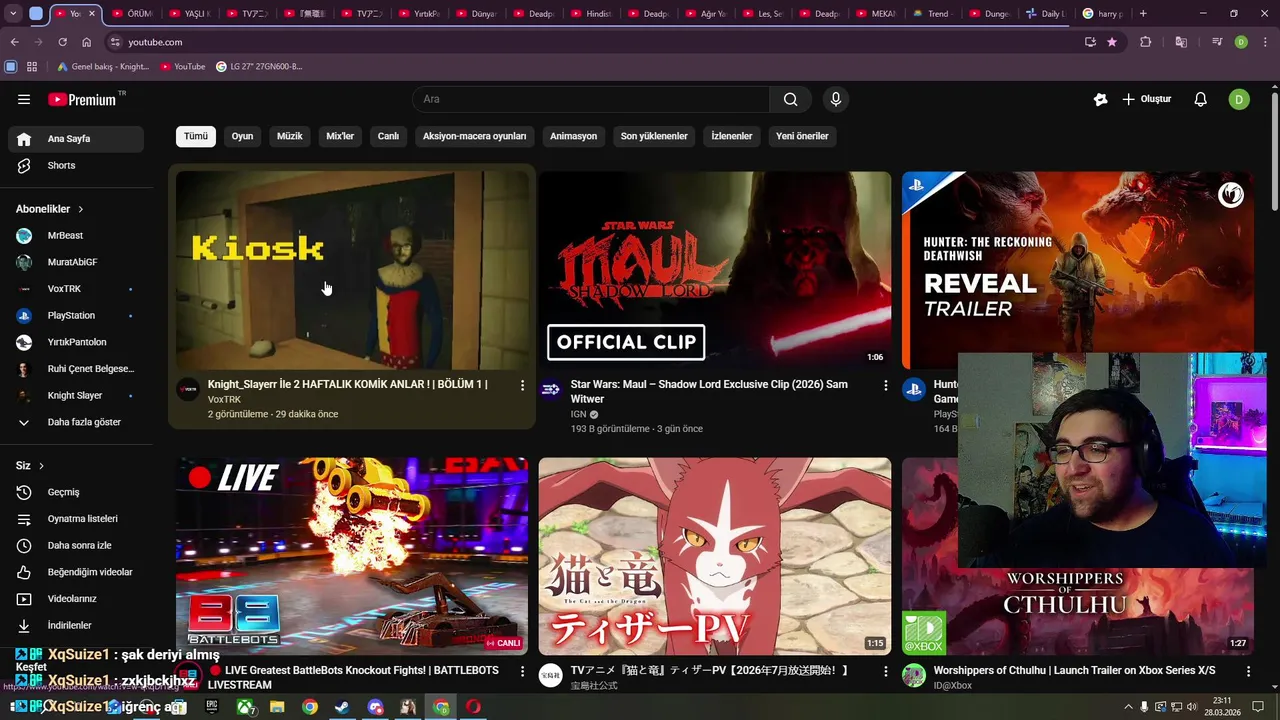Image resolution: width=1280 pixels, height=720 pixels.
Task: Open Geçmiş history in sidebar
Action: pyautogui.click(x=76, y=492)
